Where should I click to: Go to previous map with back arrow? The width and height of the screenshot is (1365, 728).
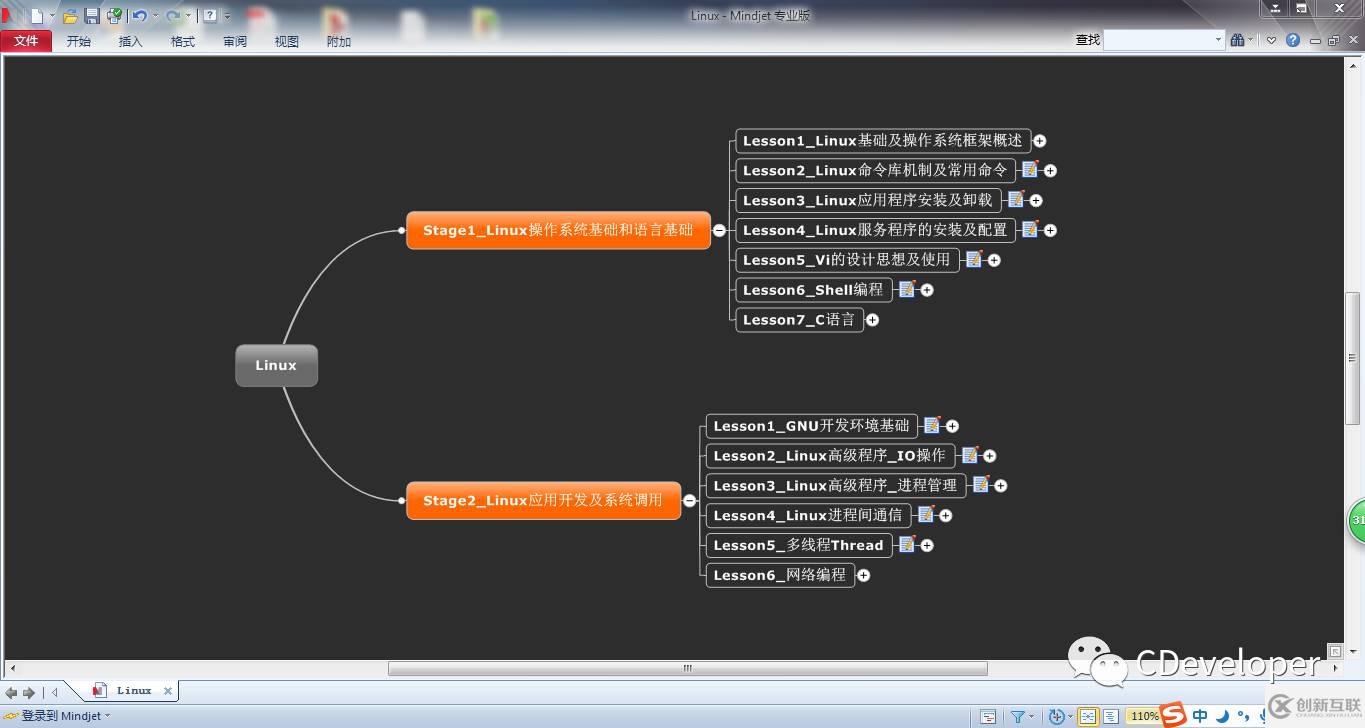11,691
